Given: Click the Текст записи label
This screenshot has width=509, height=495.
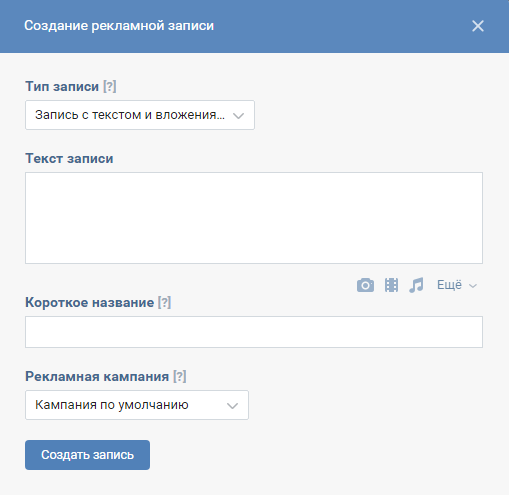Looking at the screenshot, I should click(69, 159).
